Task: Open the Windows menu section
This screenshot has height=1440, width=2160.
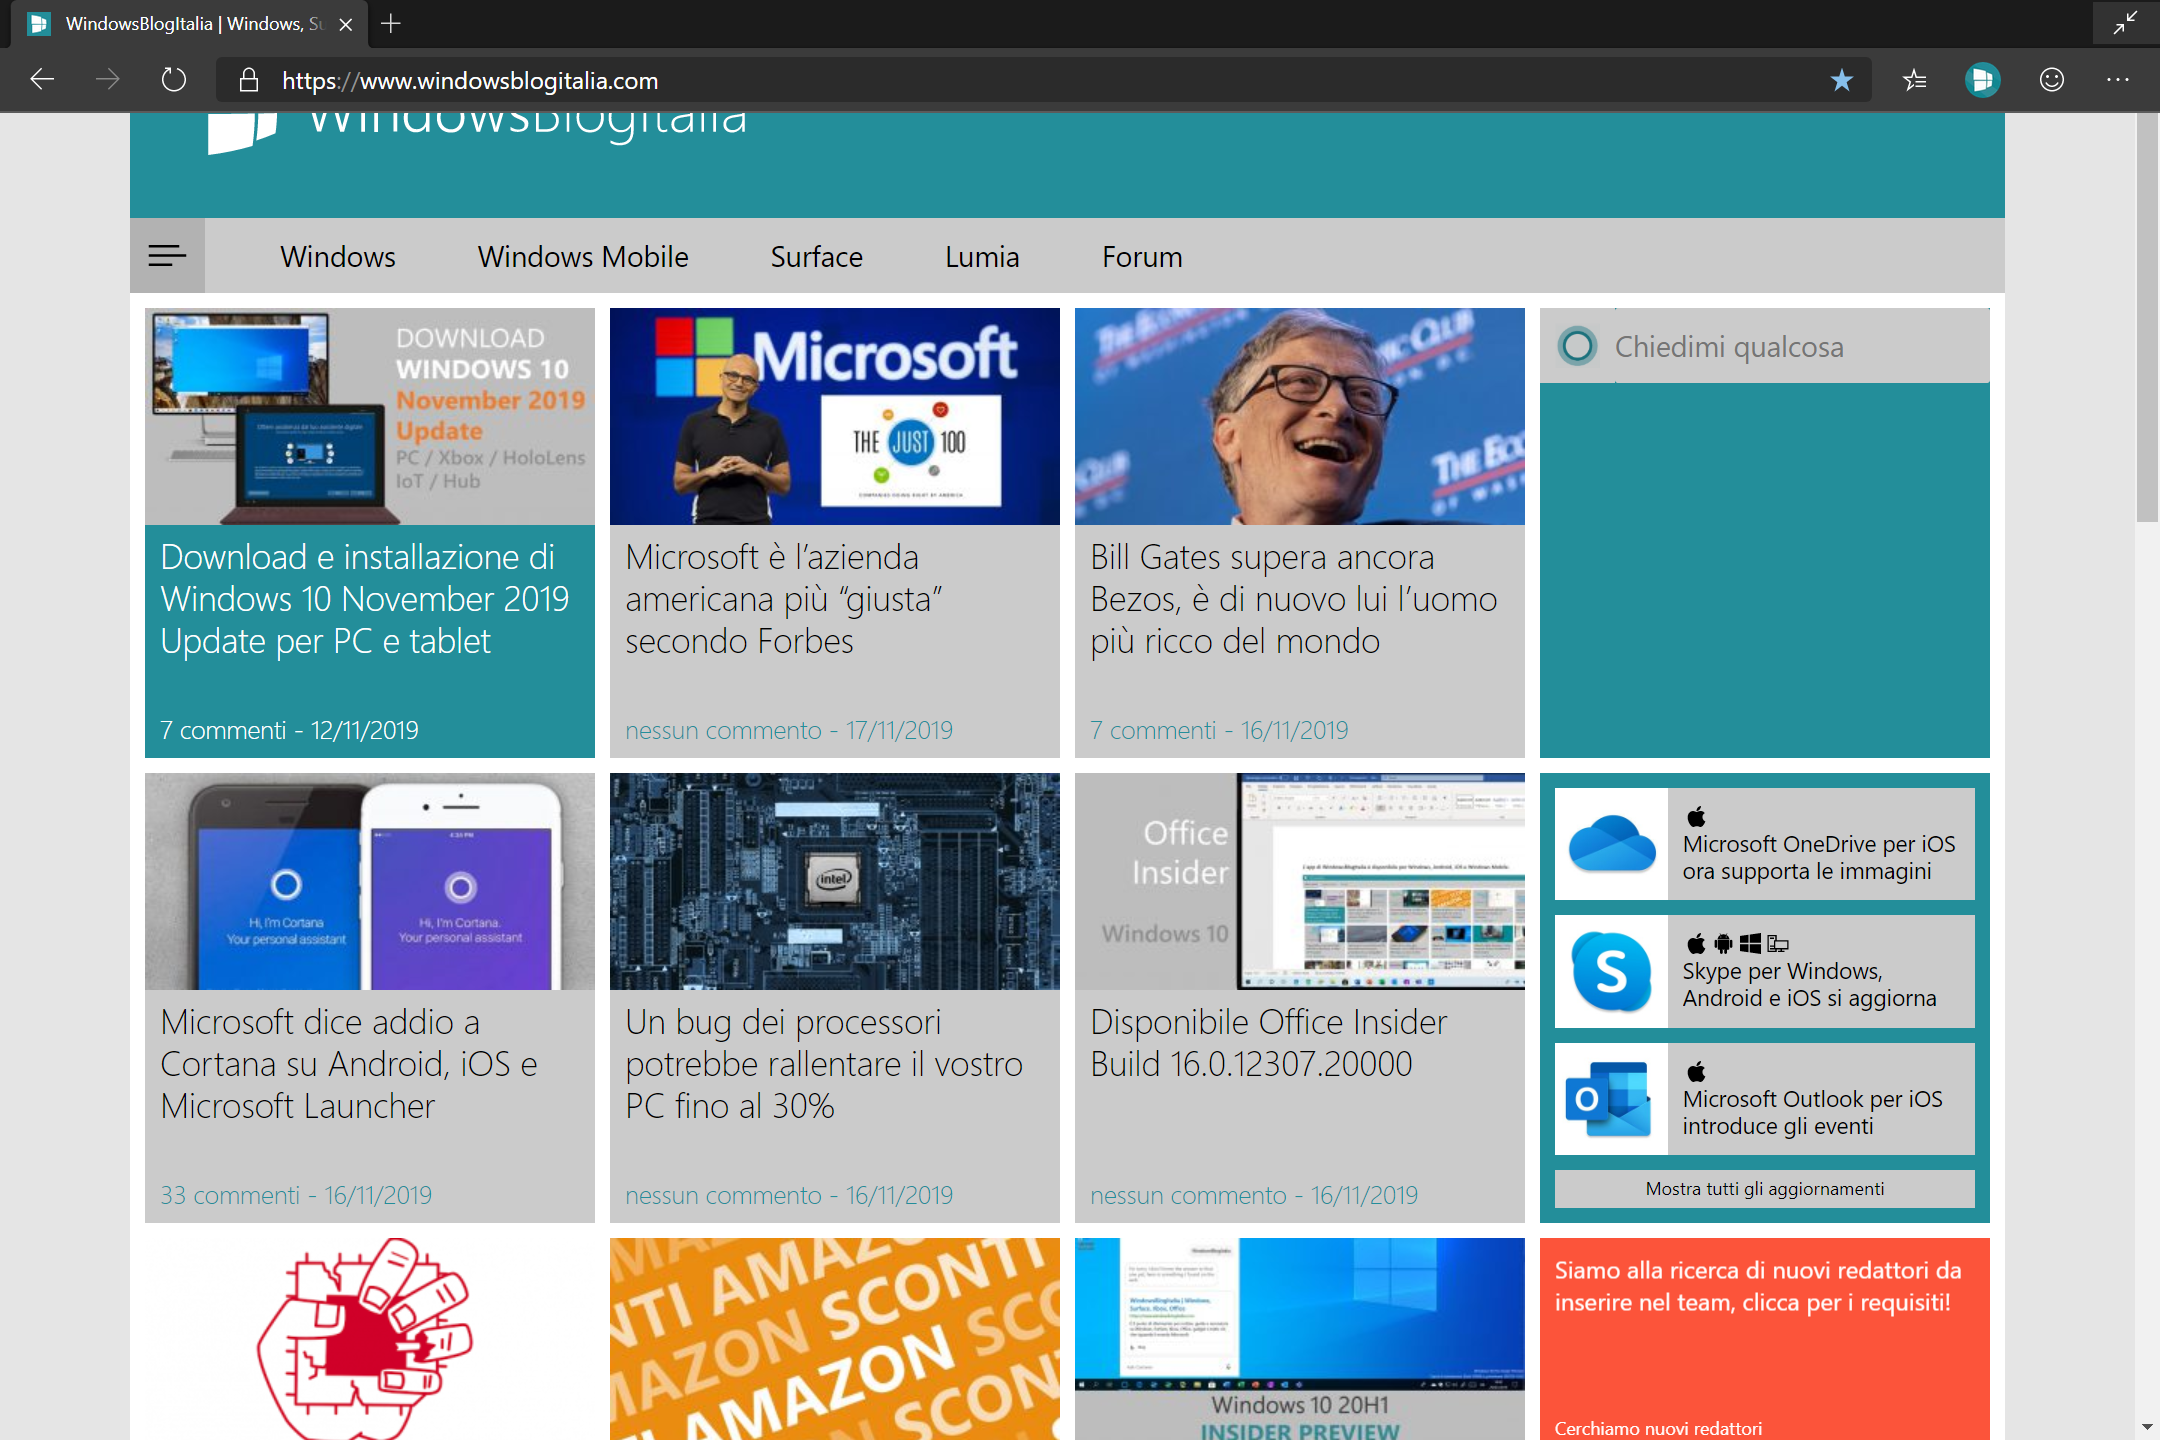Action: (338, 257)
